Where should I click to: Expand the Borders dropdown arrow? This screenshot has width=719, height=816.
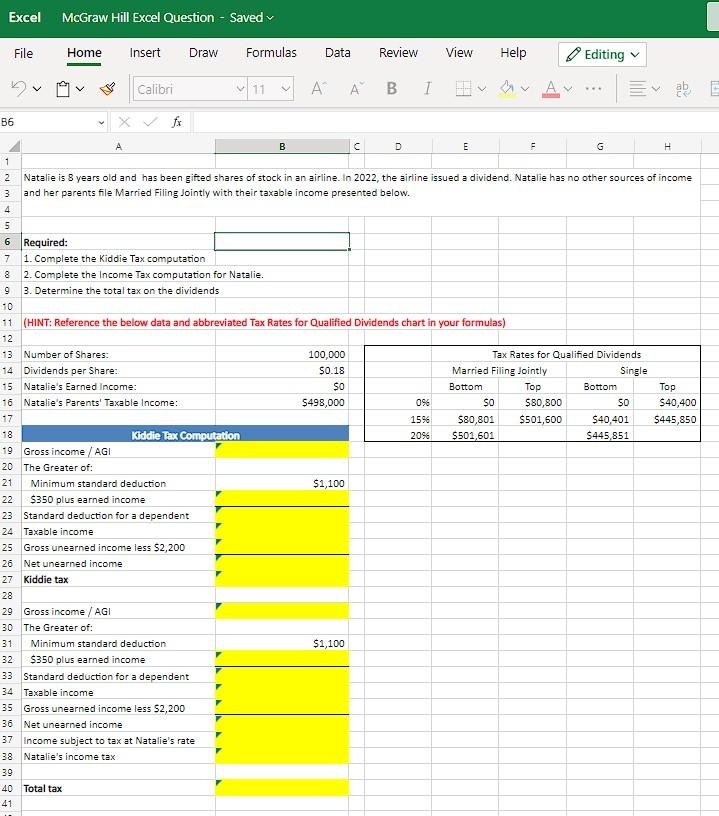(x=482, y=89)
